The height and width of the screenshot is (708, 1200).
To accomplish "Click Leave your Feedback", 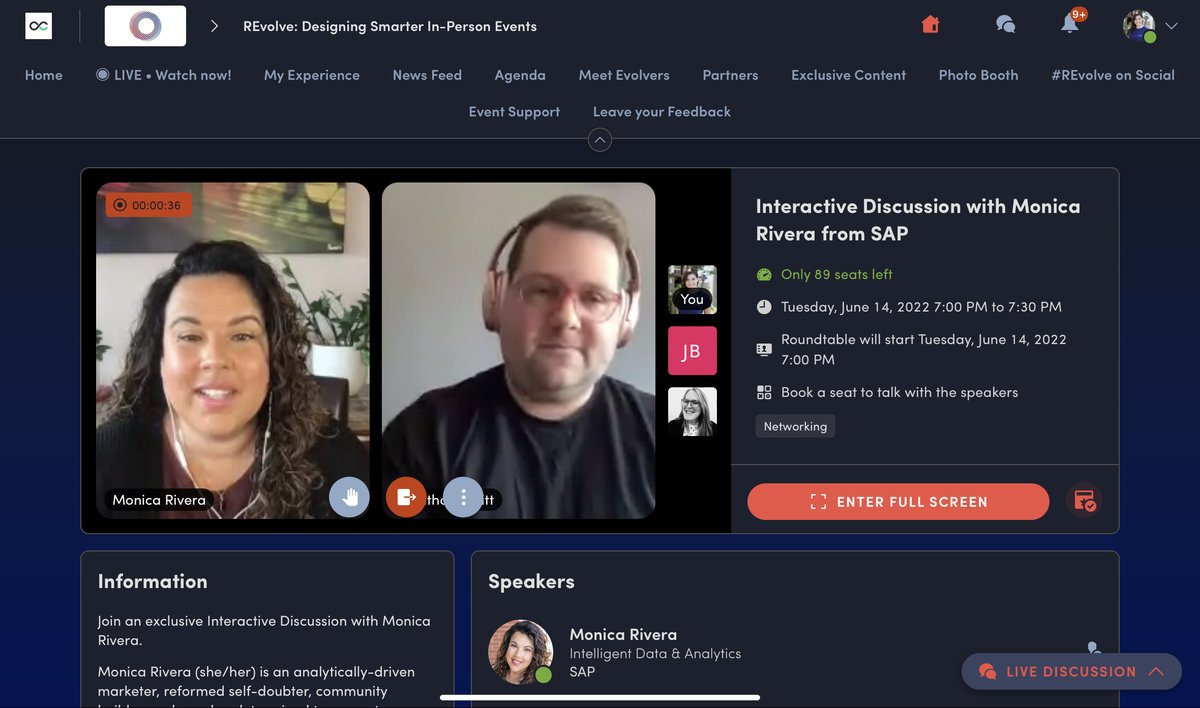I will tap(662, 112).
